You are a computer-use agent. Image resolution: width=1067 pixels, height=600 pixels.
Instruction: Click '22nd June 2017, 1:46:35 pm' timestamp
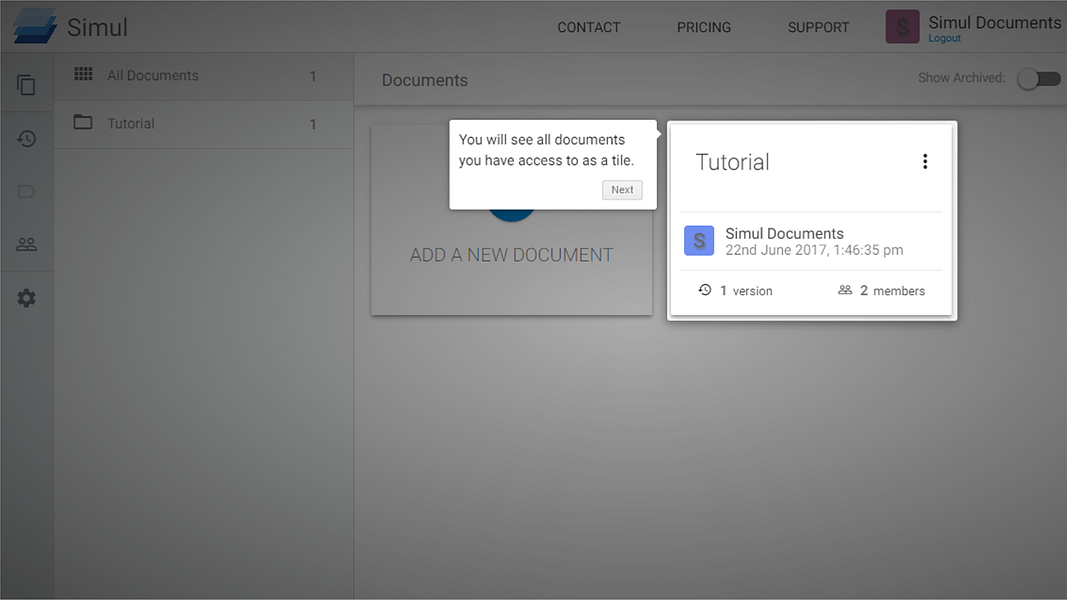[814, 250]
